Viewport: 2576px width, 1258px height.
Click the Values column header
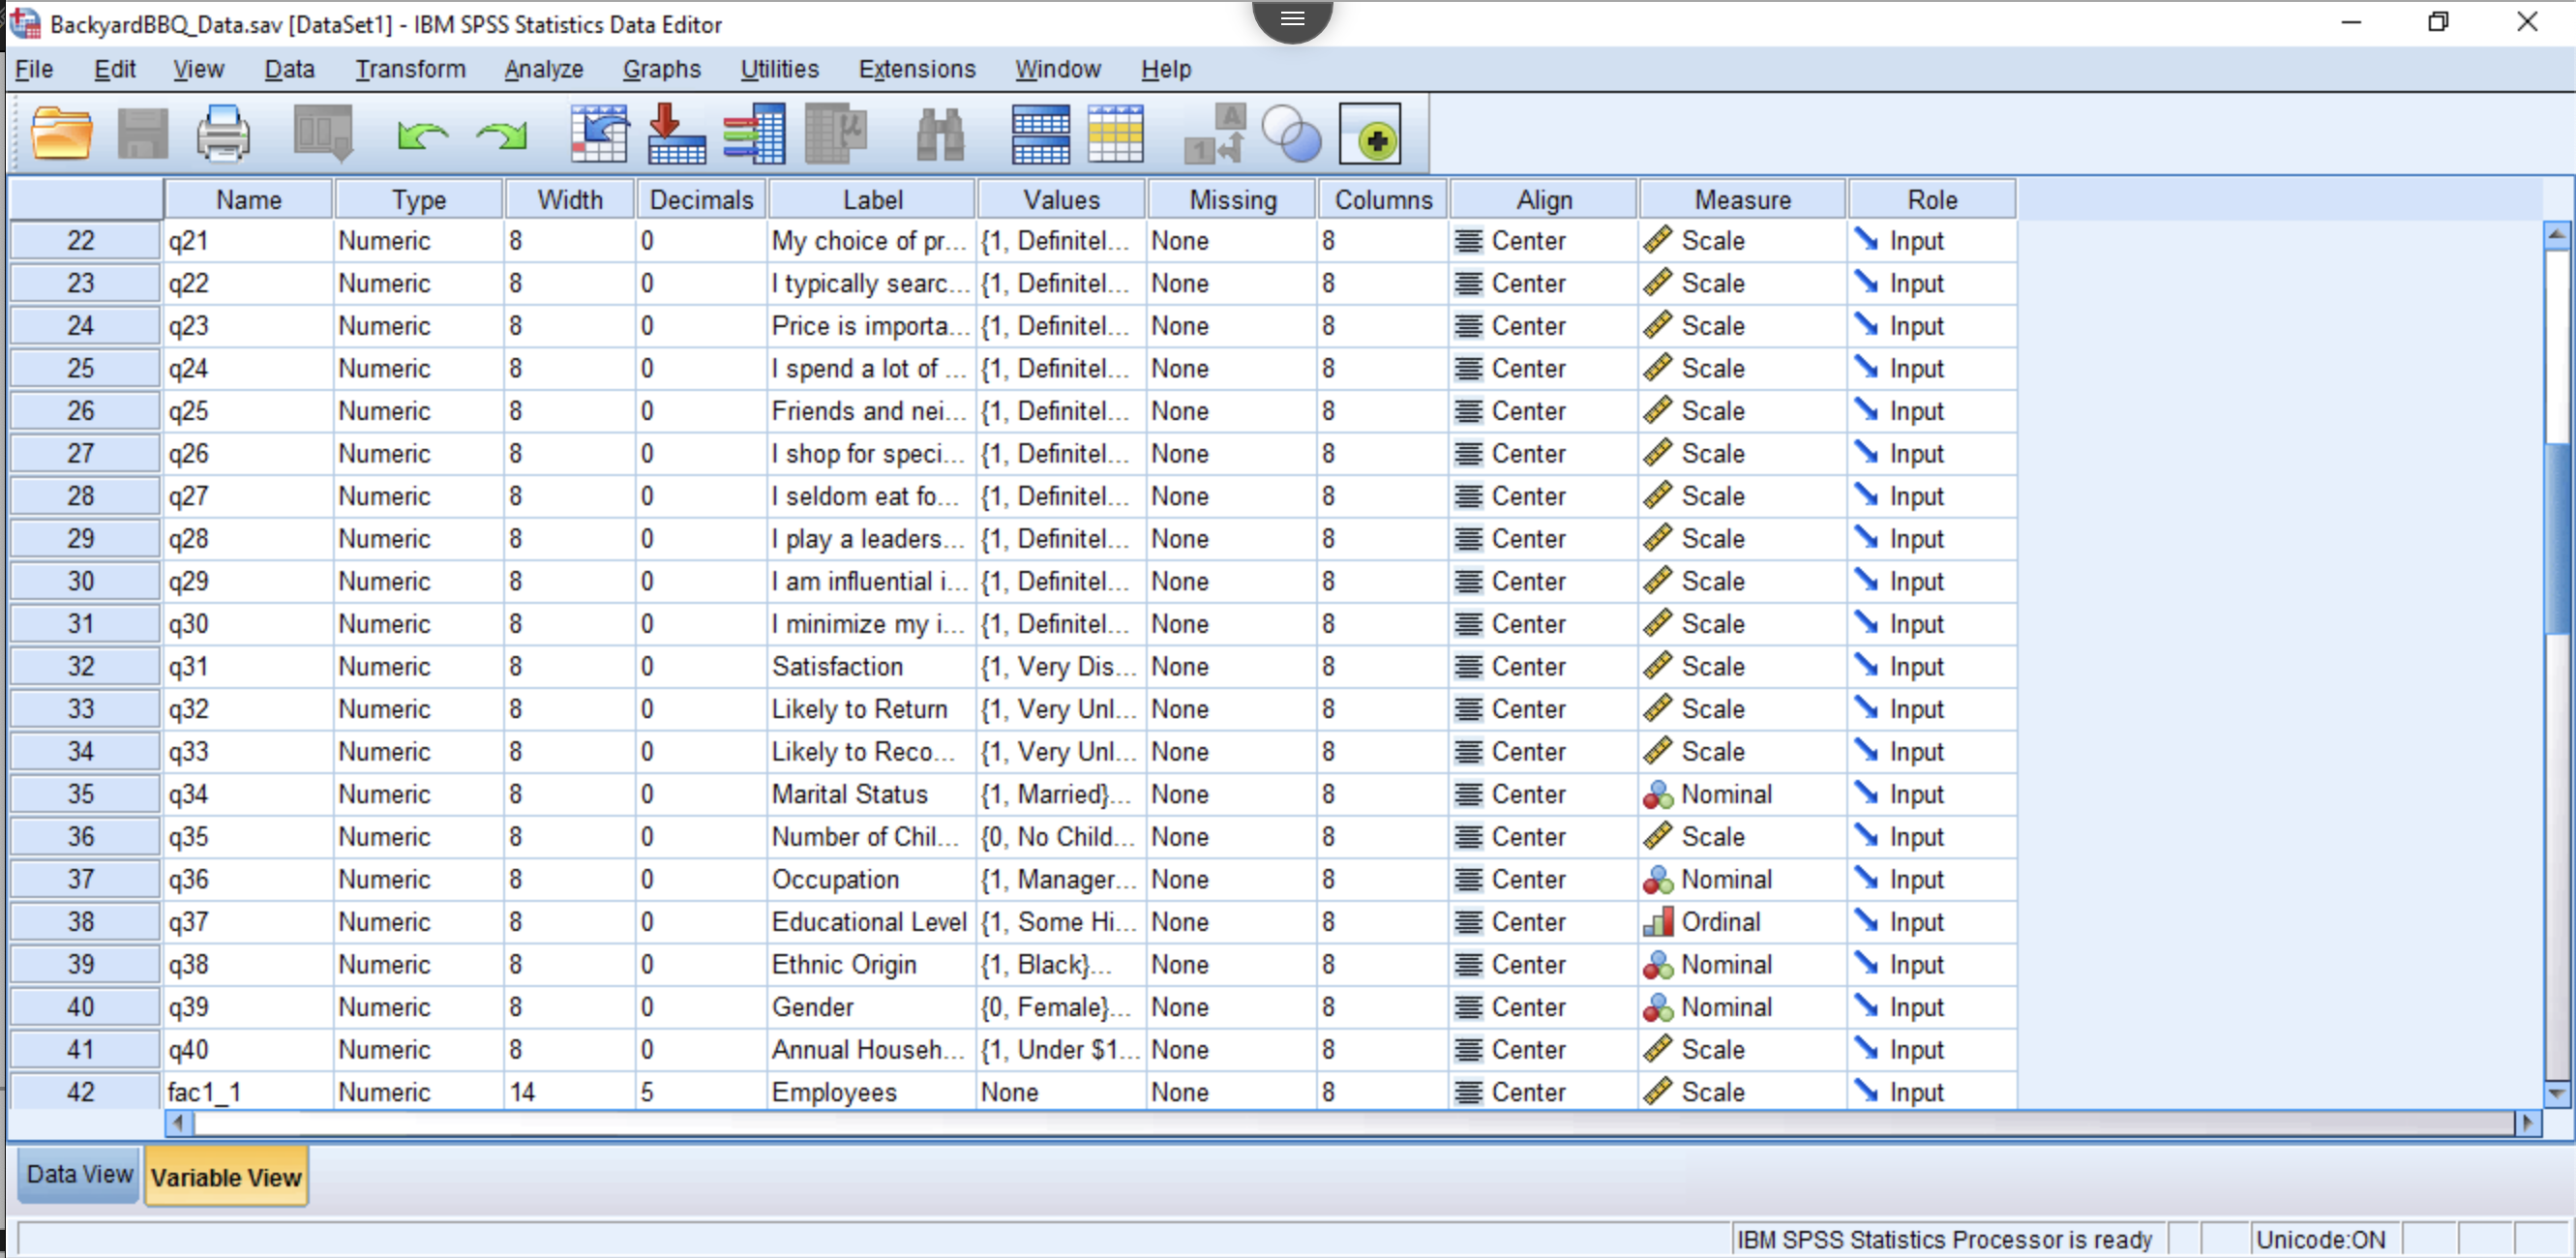click(x=1061, y=199)
